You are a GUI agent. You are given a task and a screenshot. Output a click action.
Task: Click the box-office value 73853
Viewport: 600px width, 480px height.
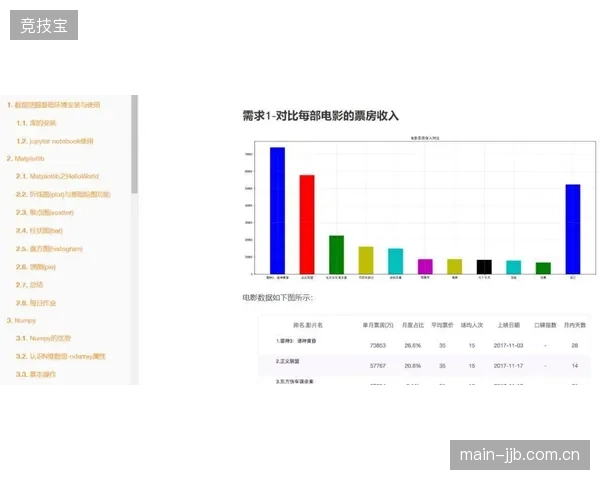point(378,345)
